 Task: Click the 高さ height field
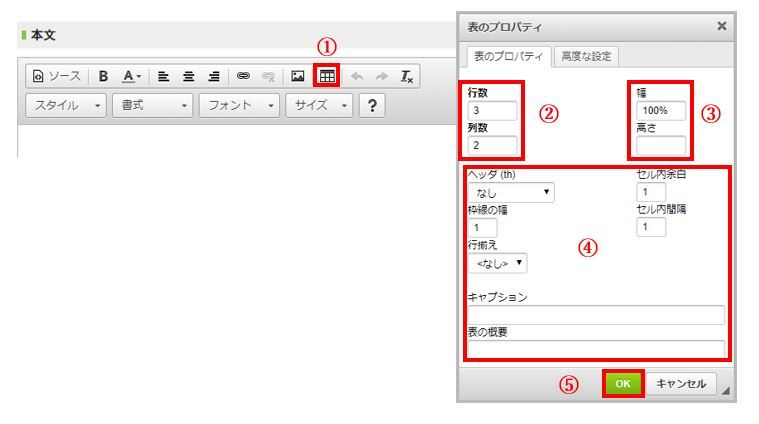(661, 145)
